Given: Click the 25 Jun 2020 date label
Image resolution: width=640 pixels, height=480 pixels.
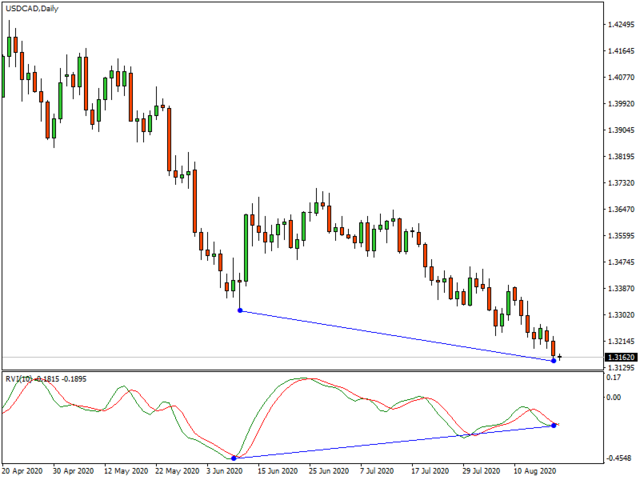Looking at the screenshot, I should [x=329, y=471].
